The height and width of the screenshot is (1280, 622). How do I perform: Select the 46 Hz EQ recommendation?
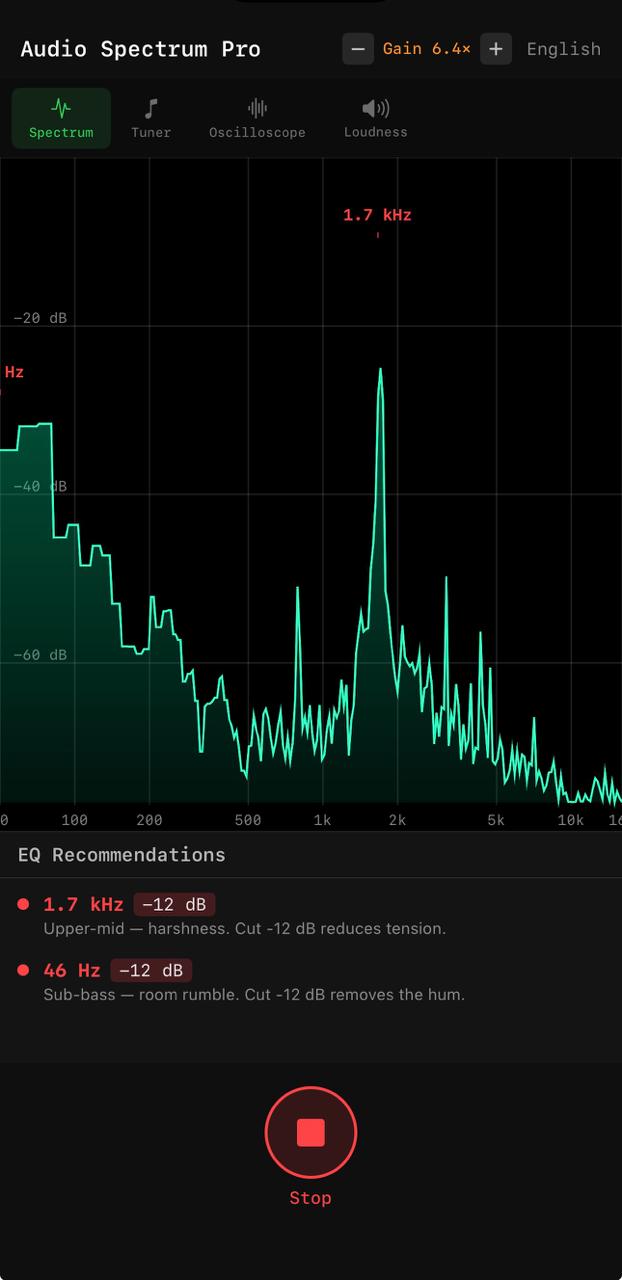pyautogui.click(x=311, y=982)
